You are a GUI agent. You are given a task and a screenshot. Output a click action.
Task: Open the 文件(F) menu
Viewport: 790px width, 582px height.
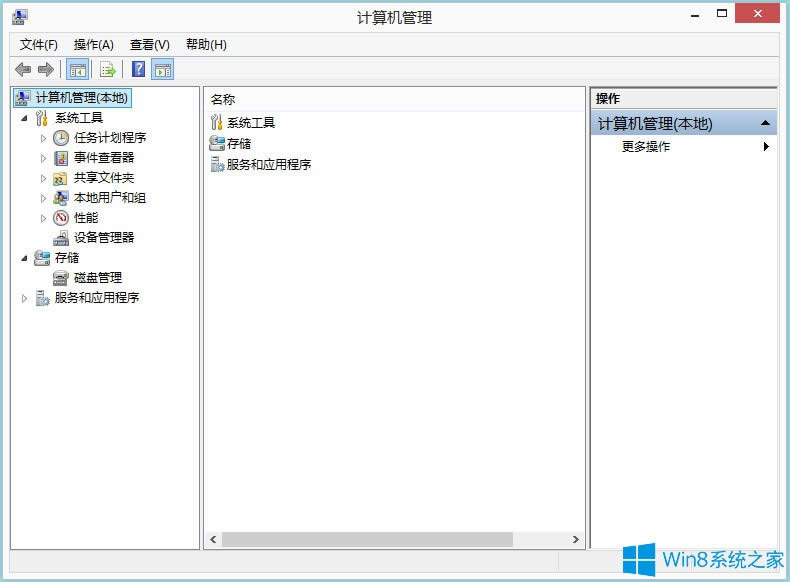(x=39, y=44)
